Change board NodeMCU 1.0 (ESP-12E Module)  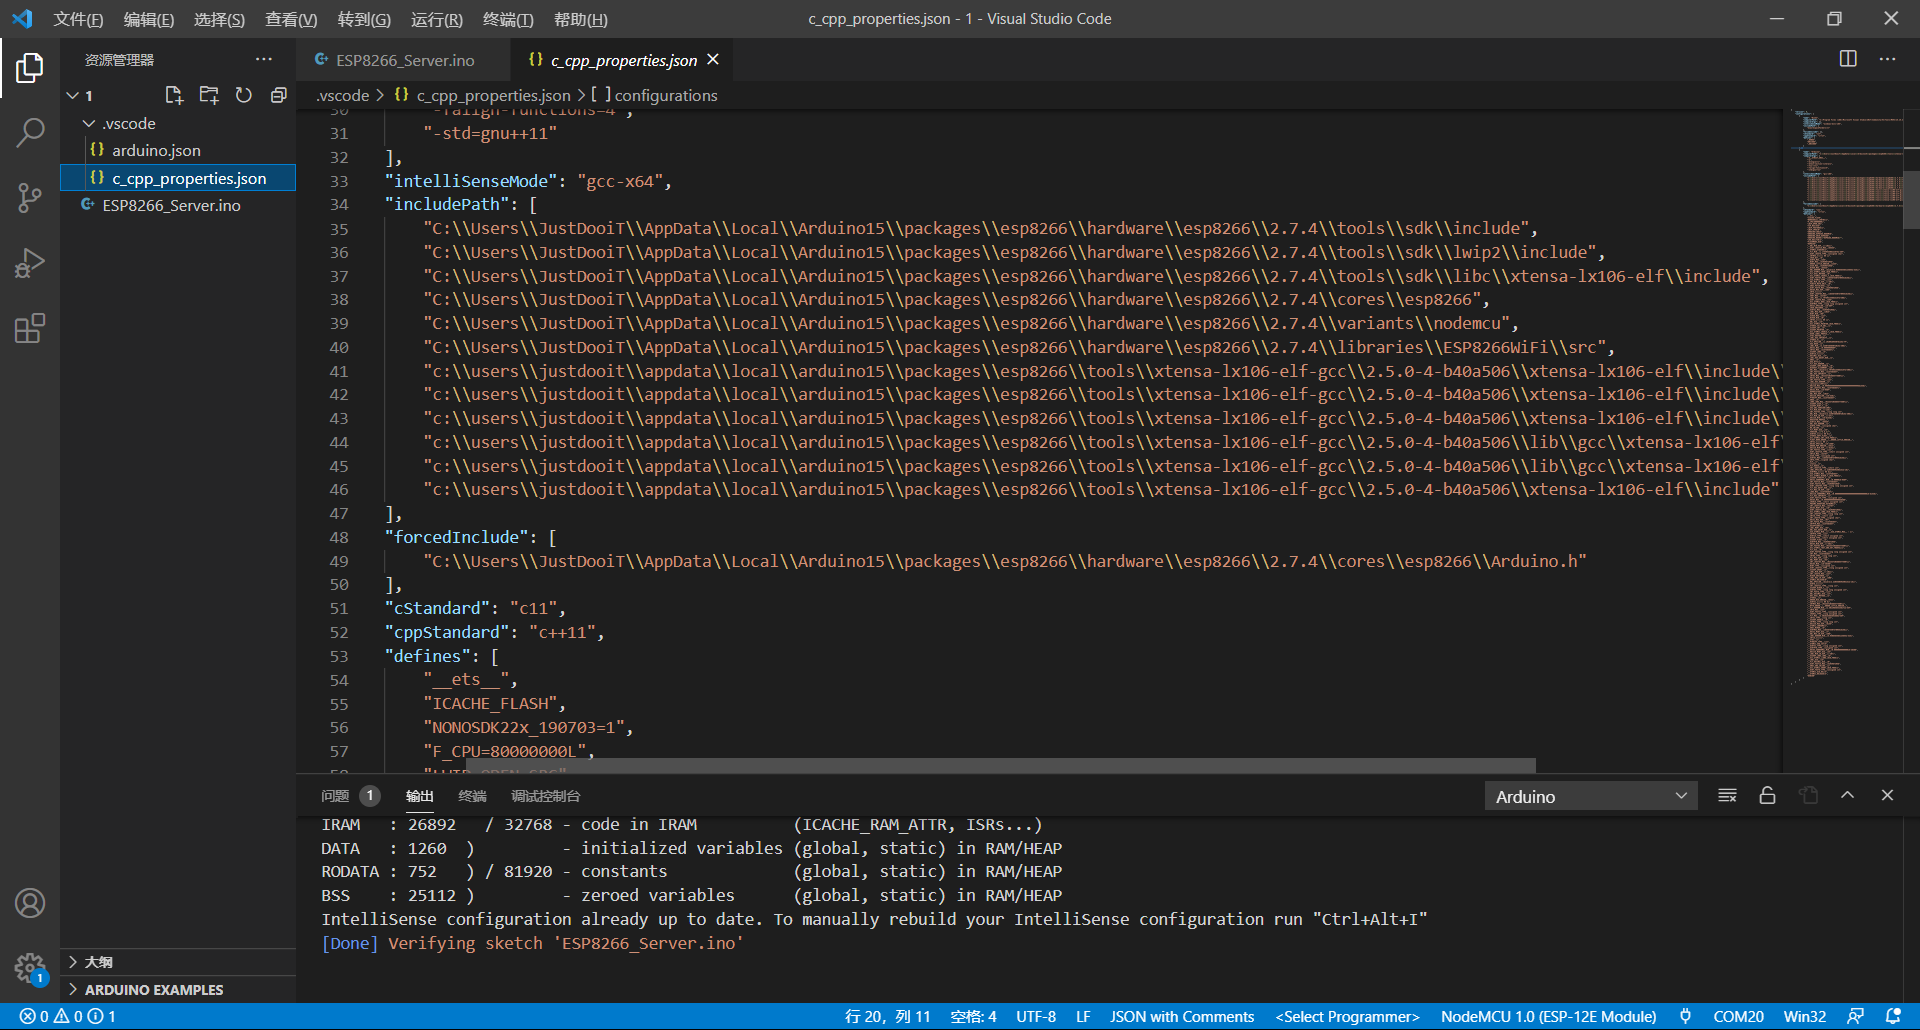[1548, 1016]
